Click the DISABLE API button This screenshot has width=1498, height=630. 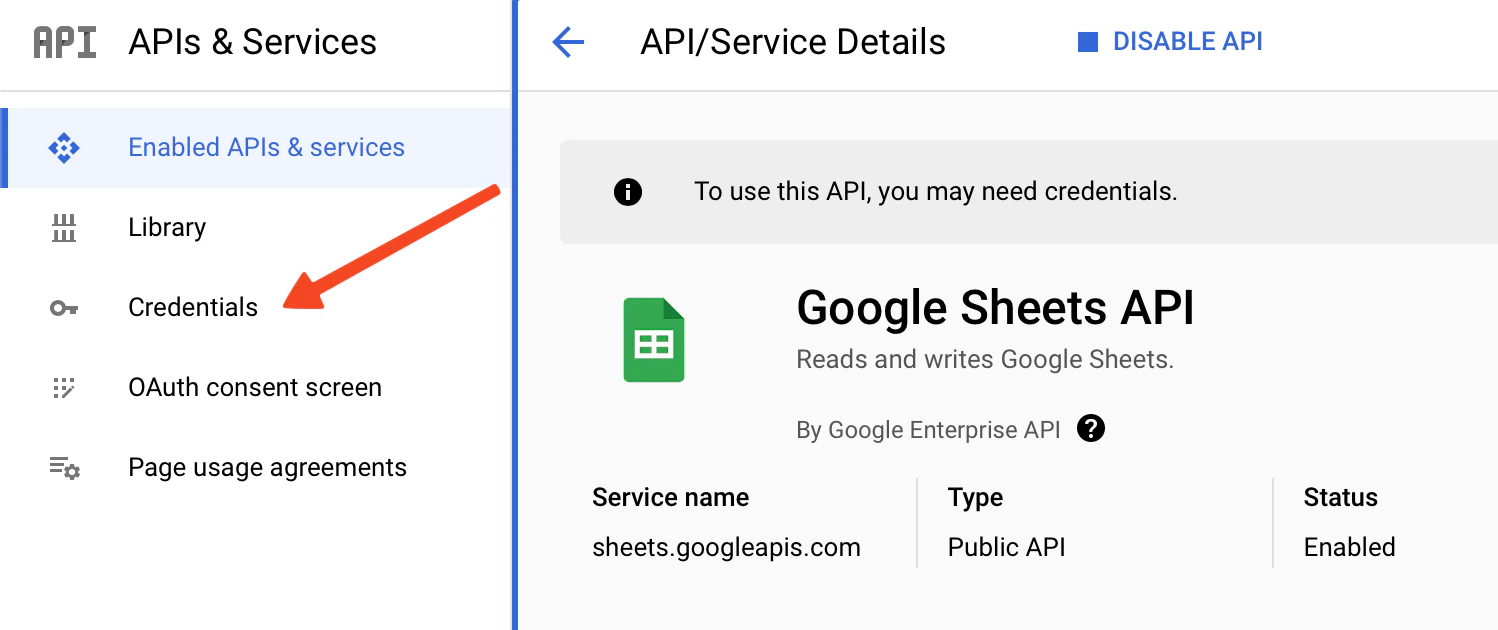click(1170, 42)
